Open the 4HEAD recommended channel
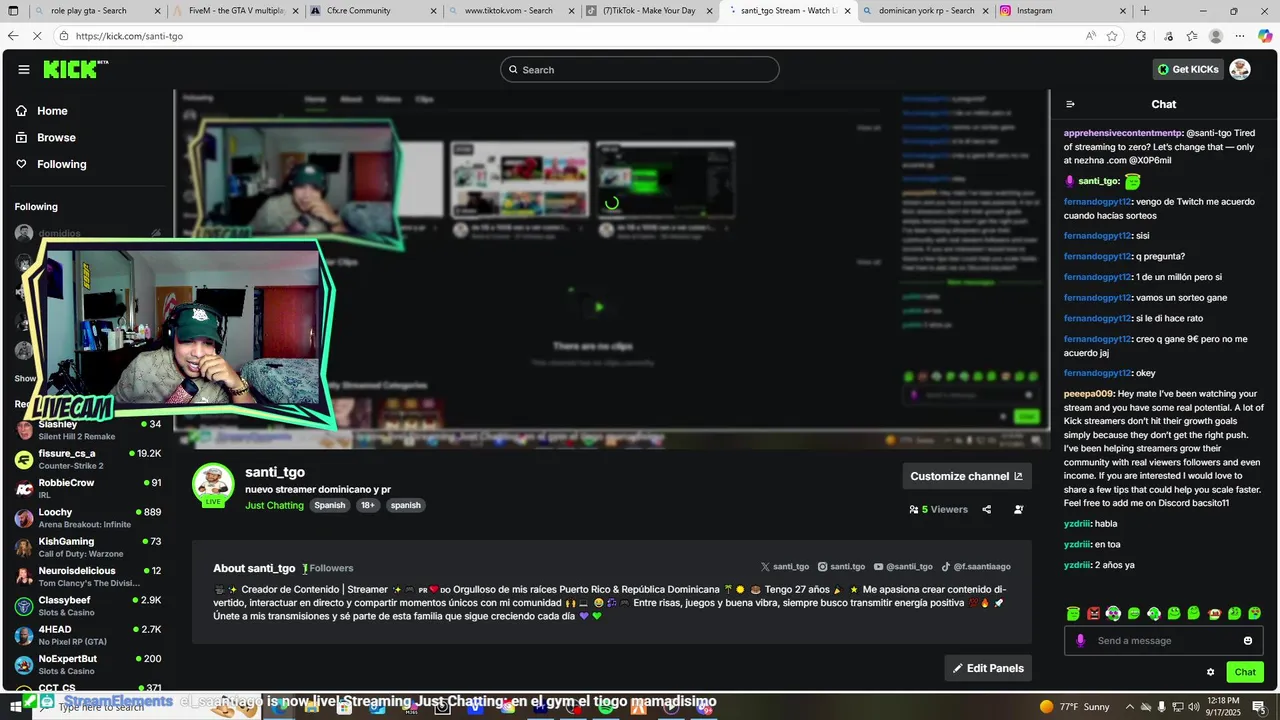1280x720 pixels. [88, 635]
